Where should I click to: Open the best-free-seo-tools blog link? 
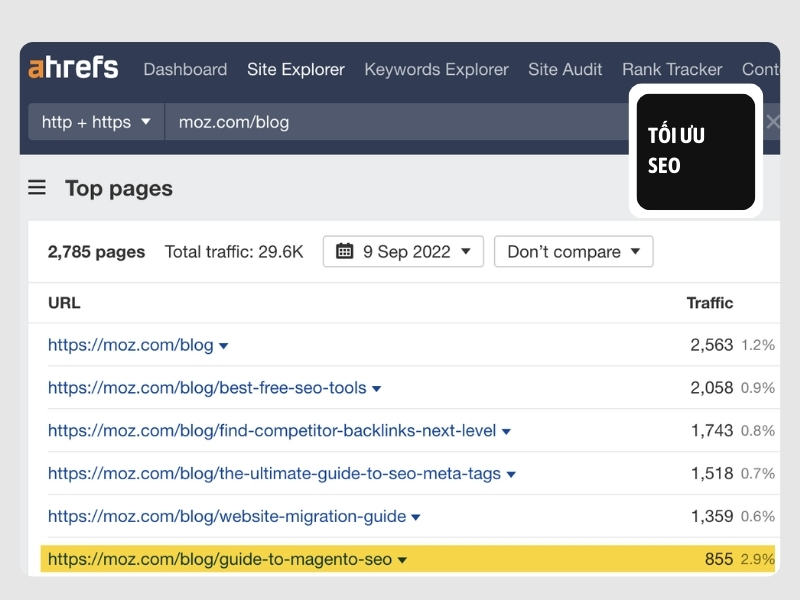[207, 388]
